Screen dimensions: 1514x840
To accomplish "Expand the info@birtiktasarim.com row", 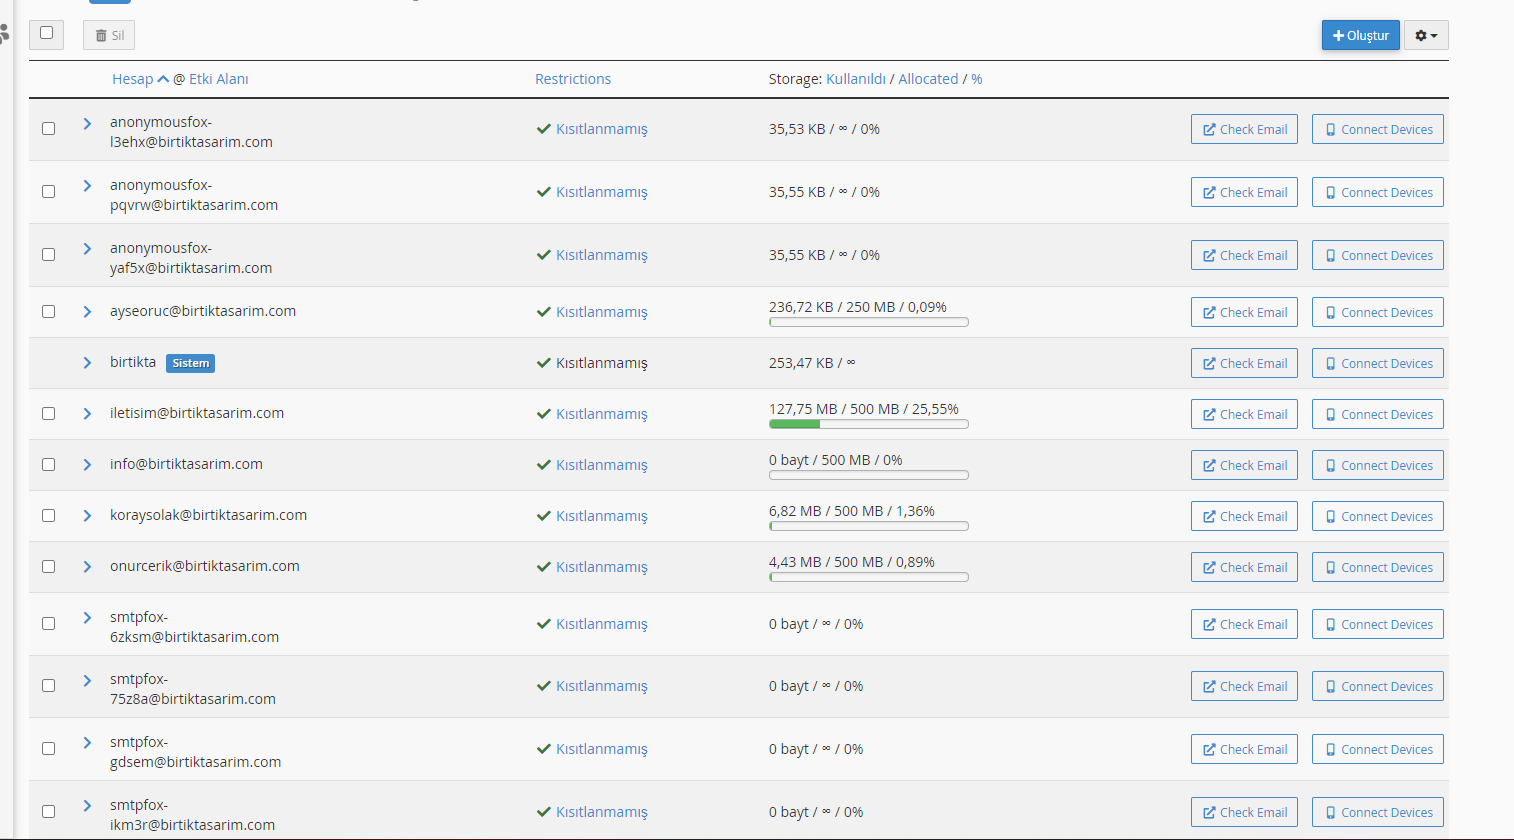I will [x=87, y=465].
